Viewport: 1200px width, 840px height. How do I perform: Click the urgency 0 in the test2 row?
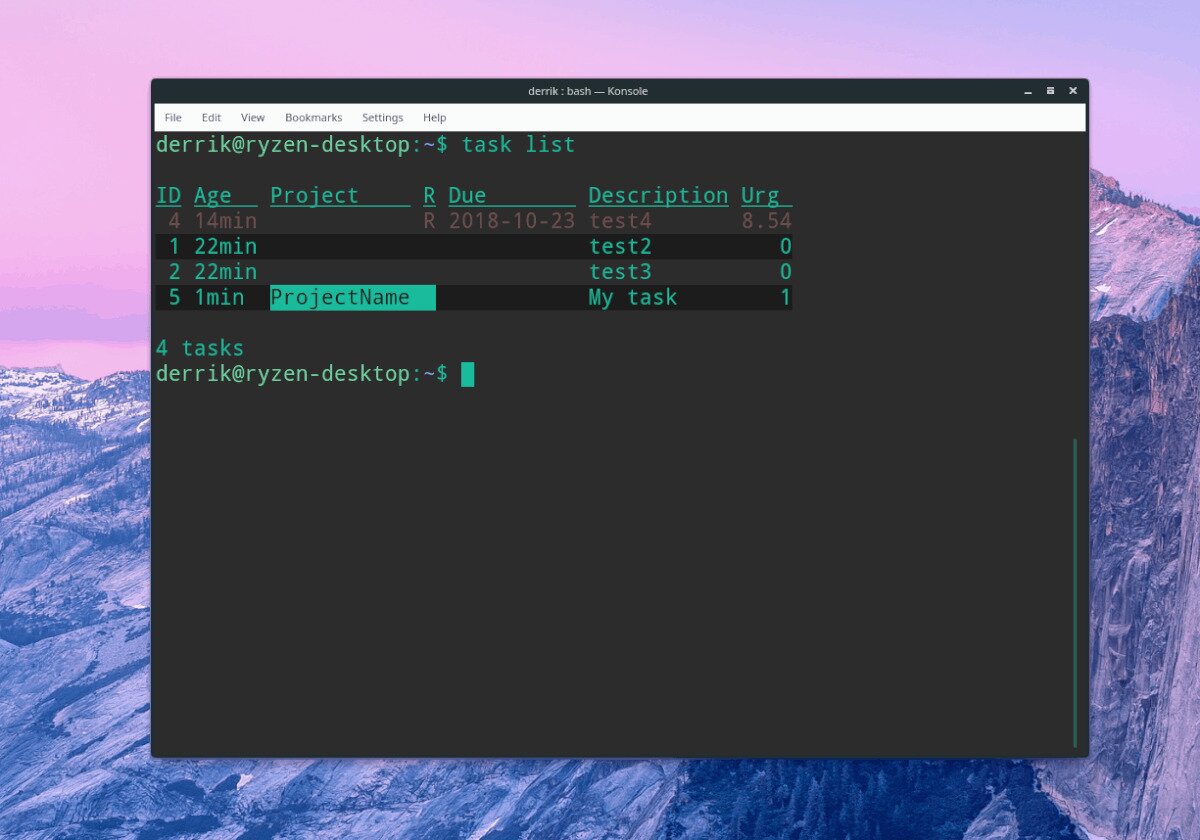pos(786,247)
